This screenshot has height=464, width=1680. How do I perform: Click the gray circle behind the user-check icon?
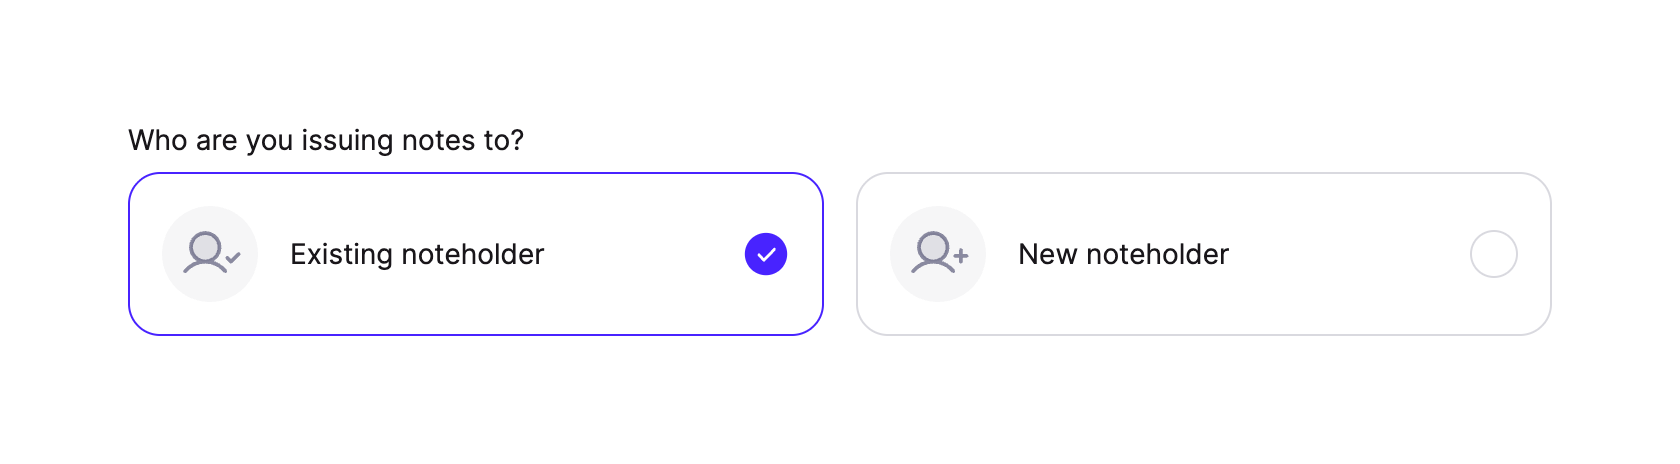(x=210, y=254)
